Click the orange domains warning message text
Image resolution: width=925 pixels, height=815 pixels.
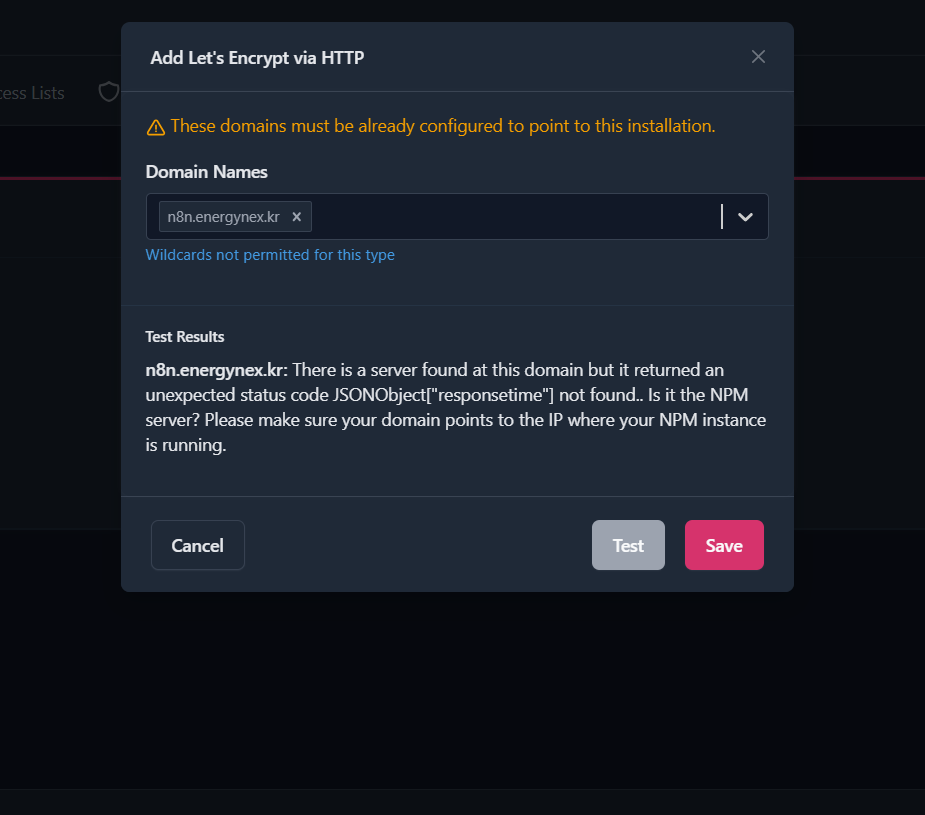[442, 126]
